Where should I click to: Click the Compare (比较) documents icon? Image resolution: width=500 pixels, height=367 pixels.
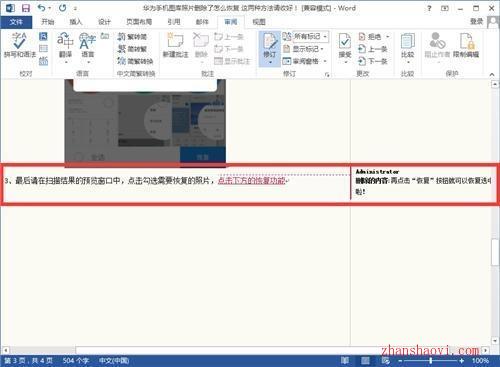(407, 47)
